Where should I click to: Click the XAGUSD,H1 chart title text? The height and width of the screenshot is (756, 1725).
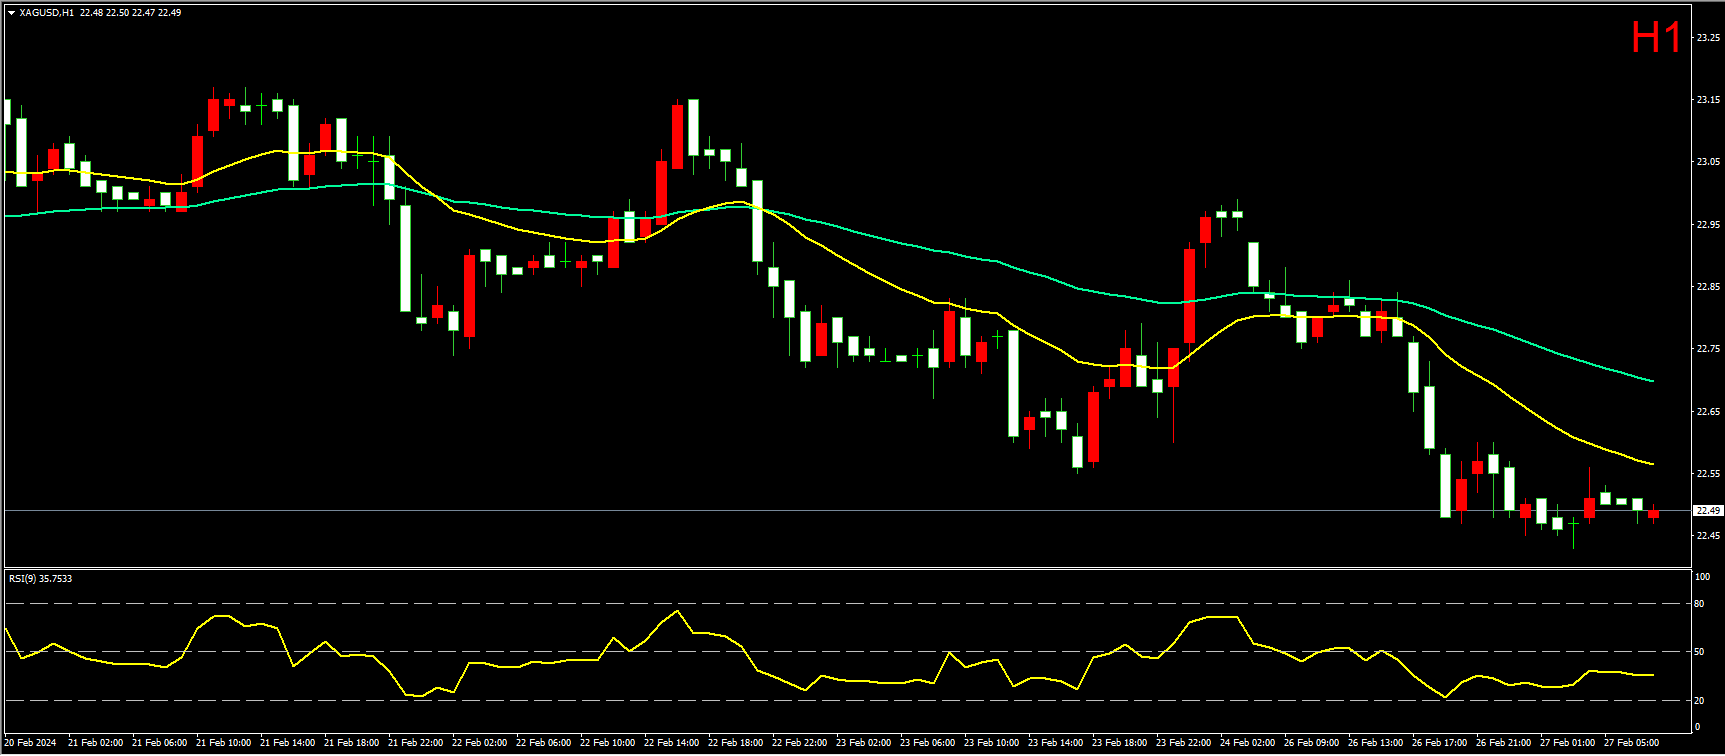(x=46, y=13)
